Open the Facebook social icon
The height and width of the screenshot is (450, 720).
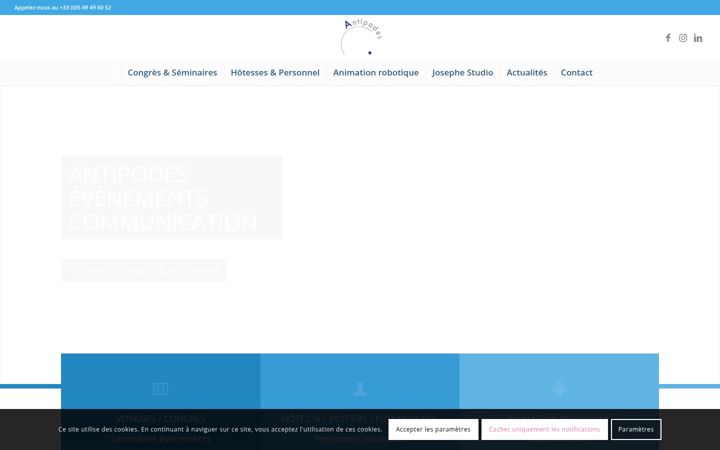tap(668, 38)
